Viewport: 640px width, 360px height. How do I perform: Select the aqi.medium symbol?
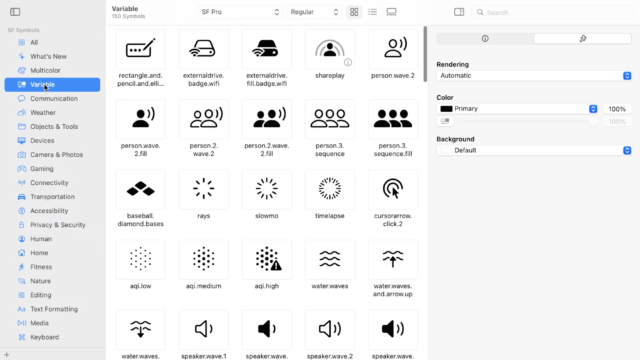pyautogui.click(x=203, y=260)
